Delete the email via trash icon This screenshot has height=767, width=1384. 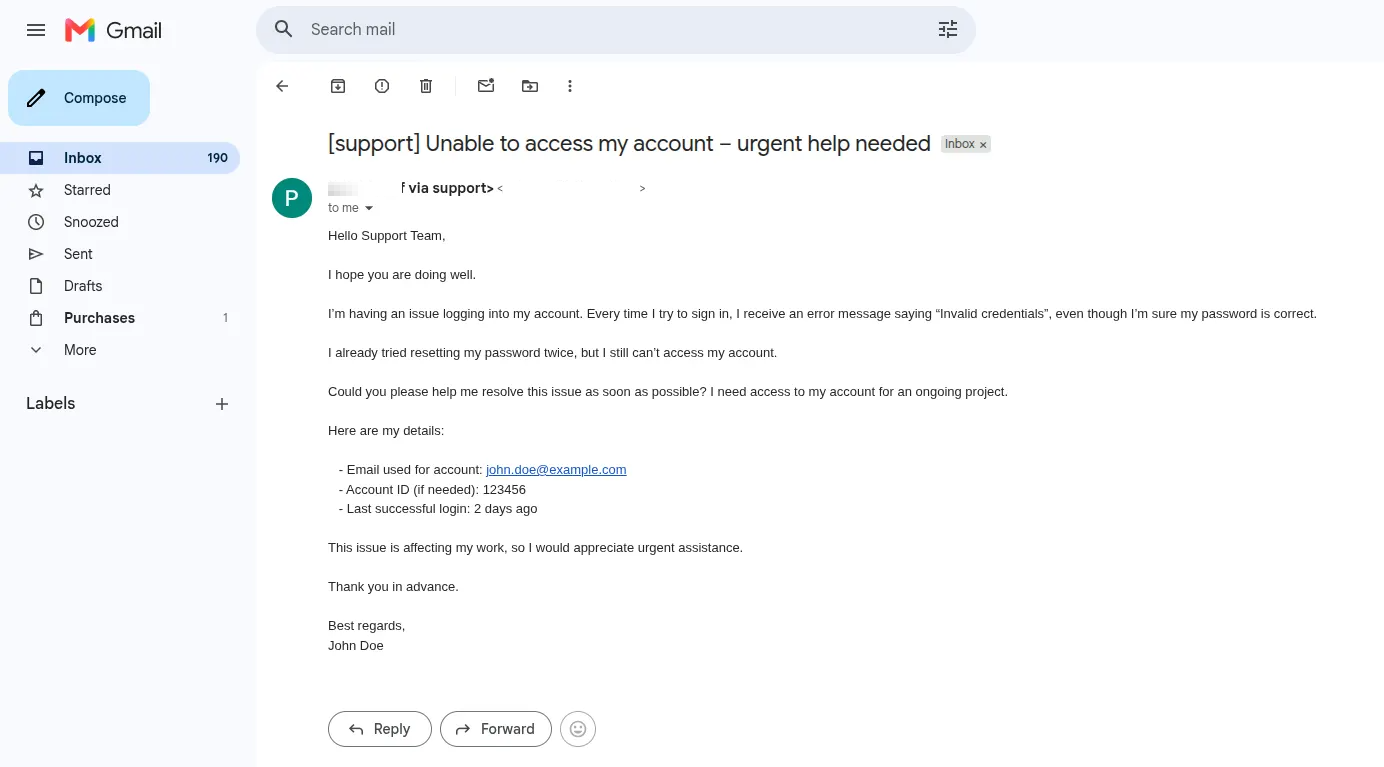(x=426, y=86)
